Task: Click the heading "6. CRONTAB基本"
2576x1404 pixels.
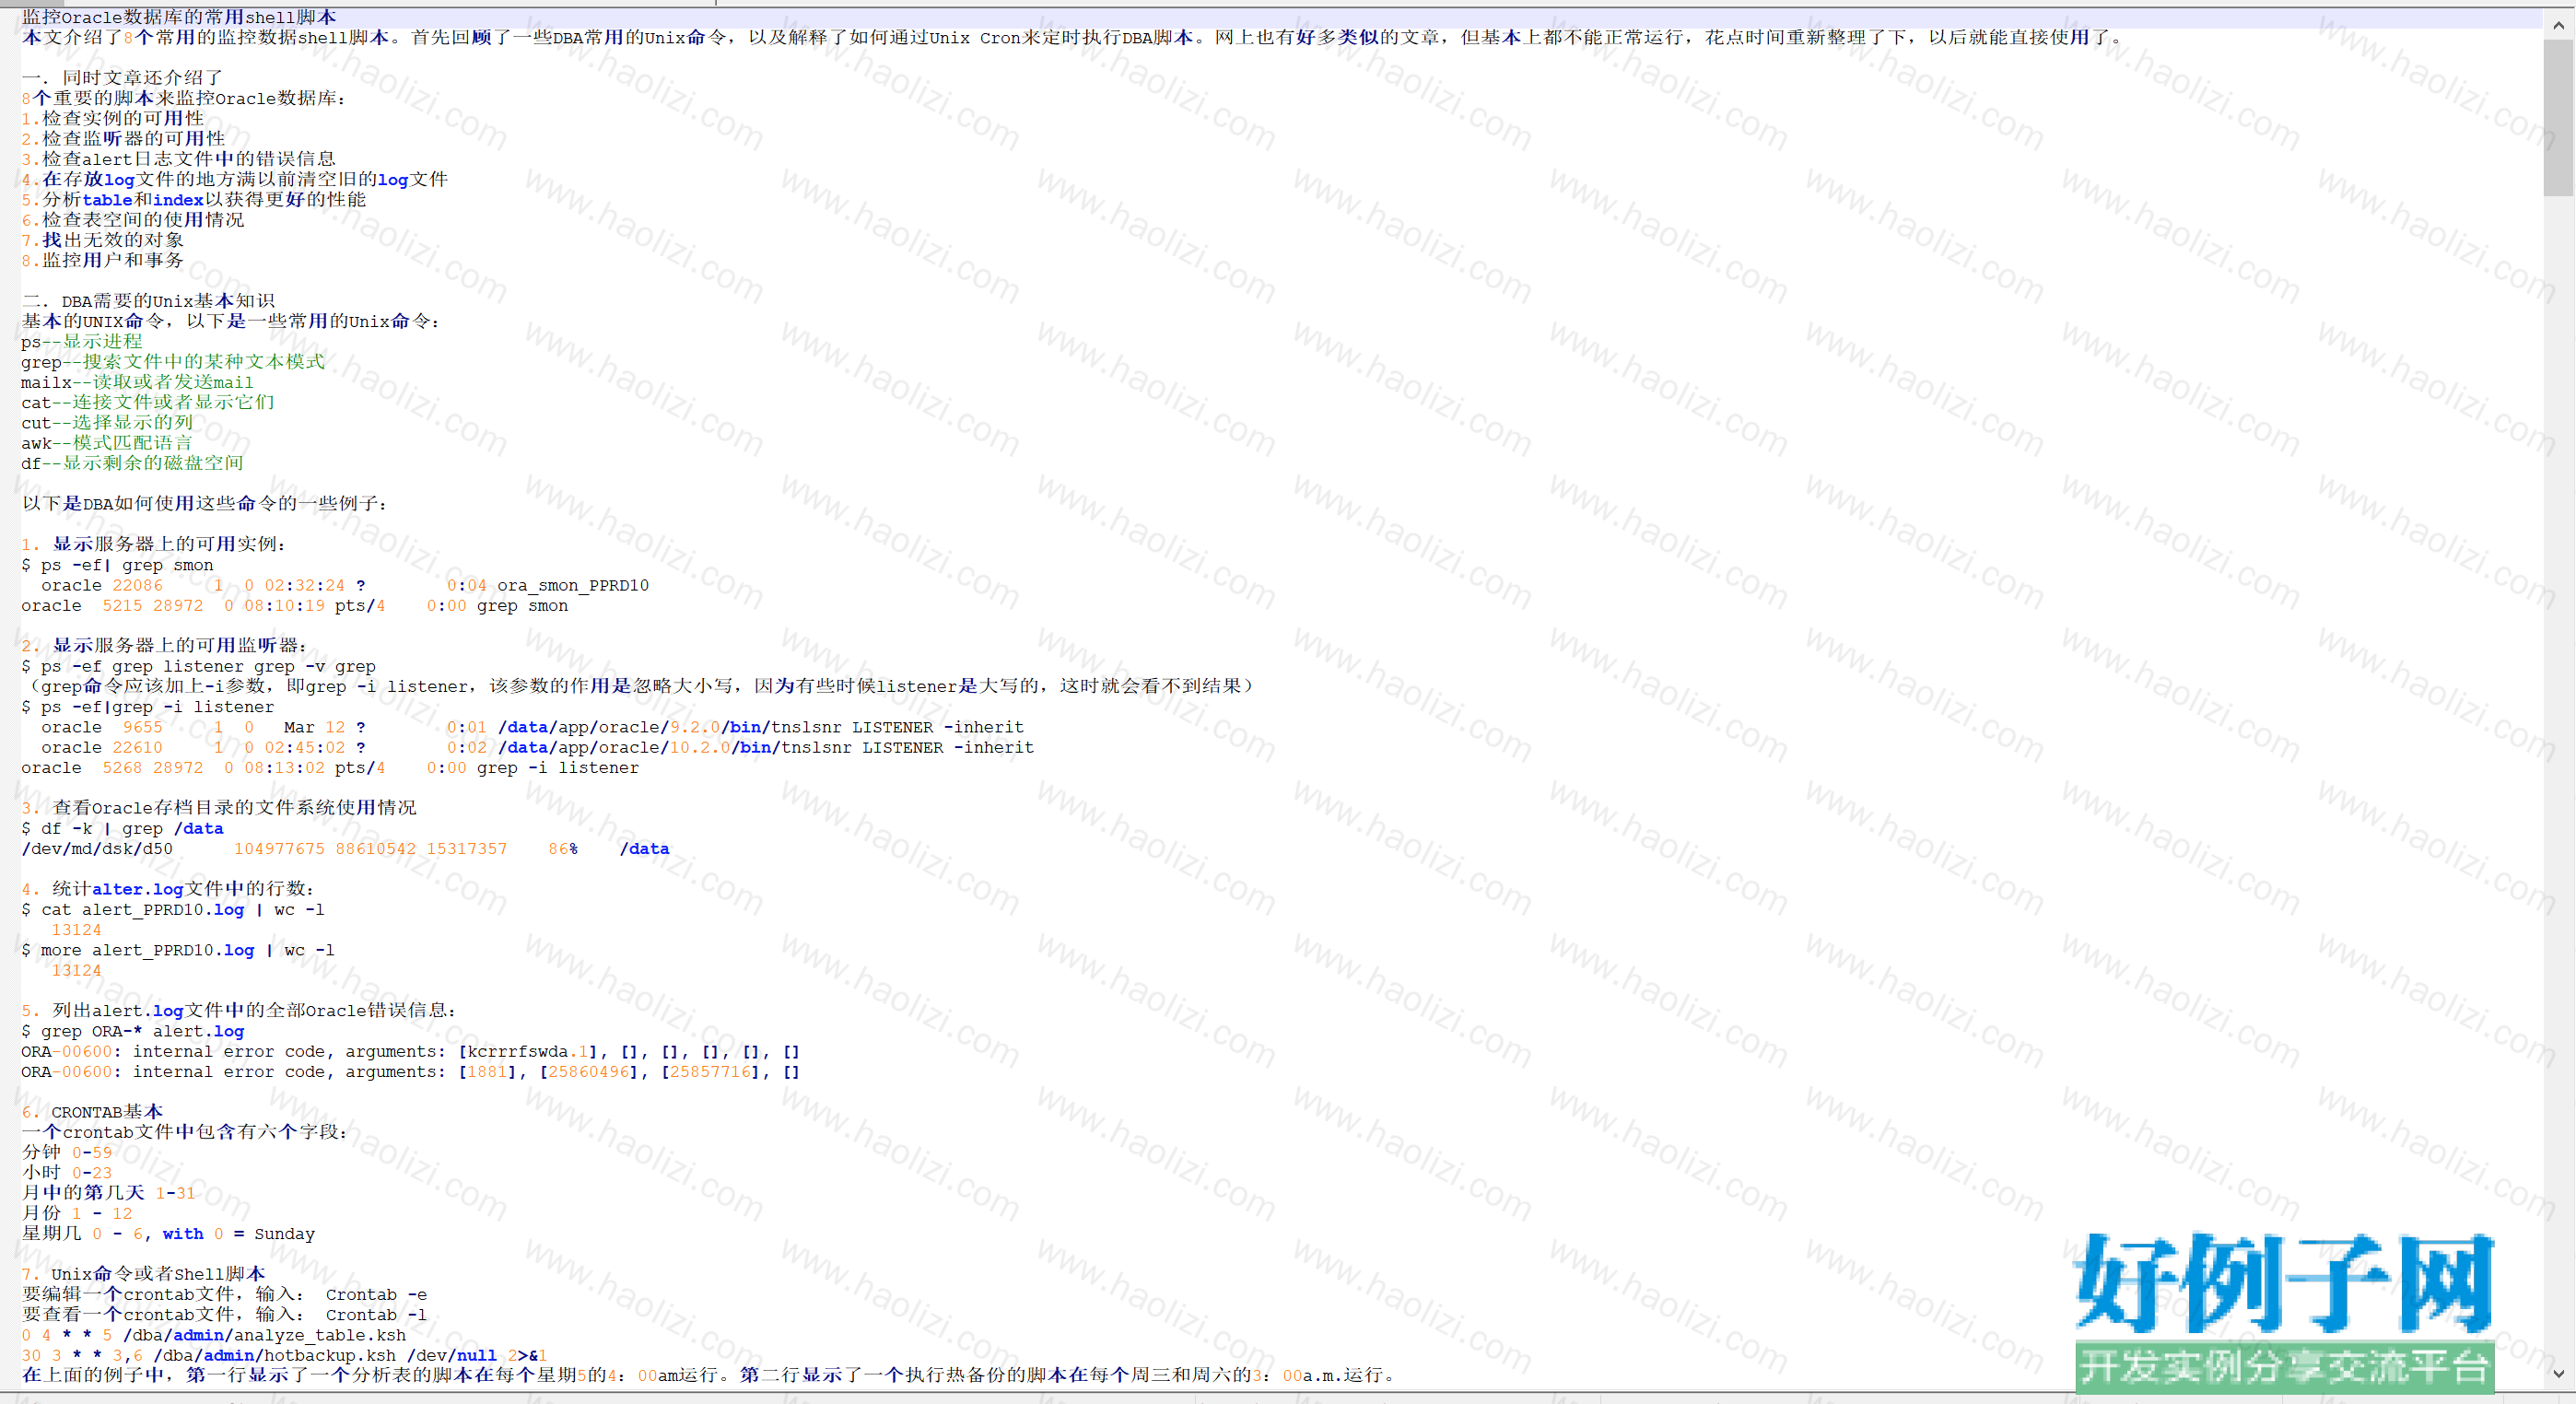Action: tap(92, 1111)
